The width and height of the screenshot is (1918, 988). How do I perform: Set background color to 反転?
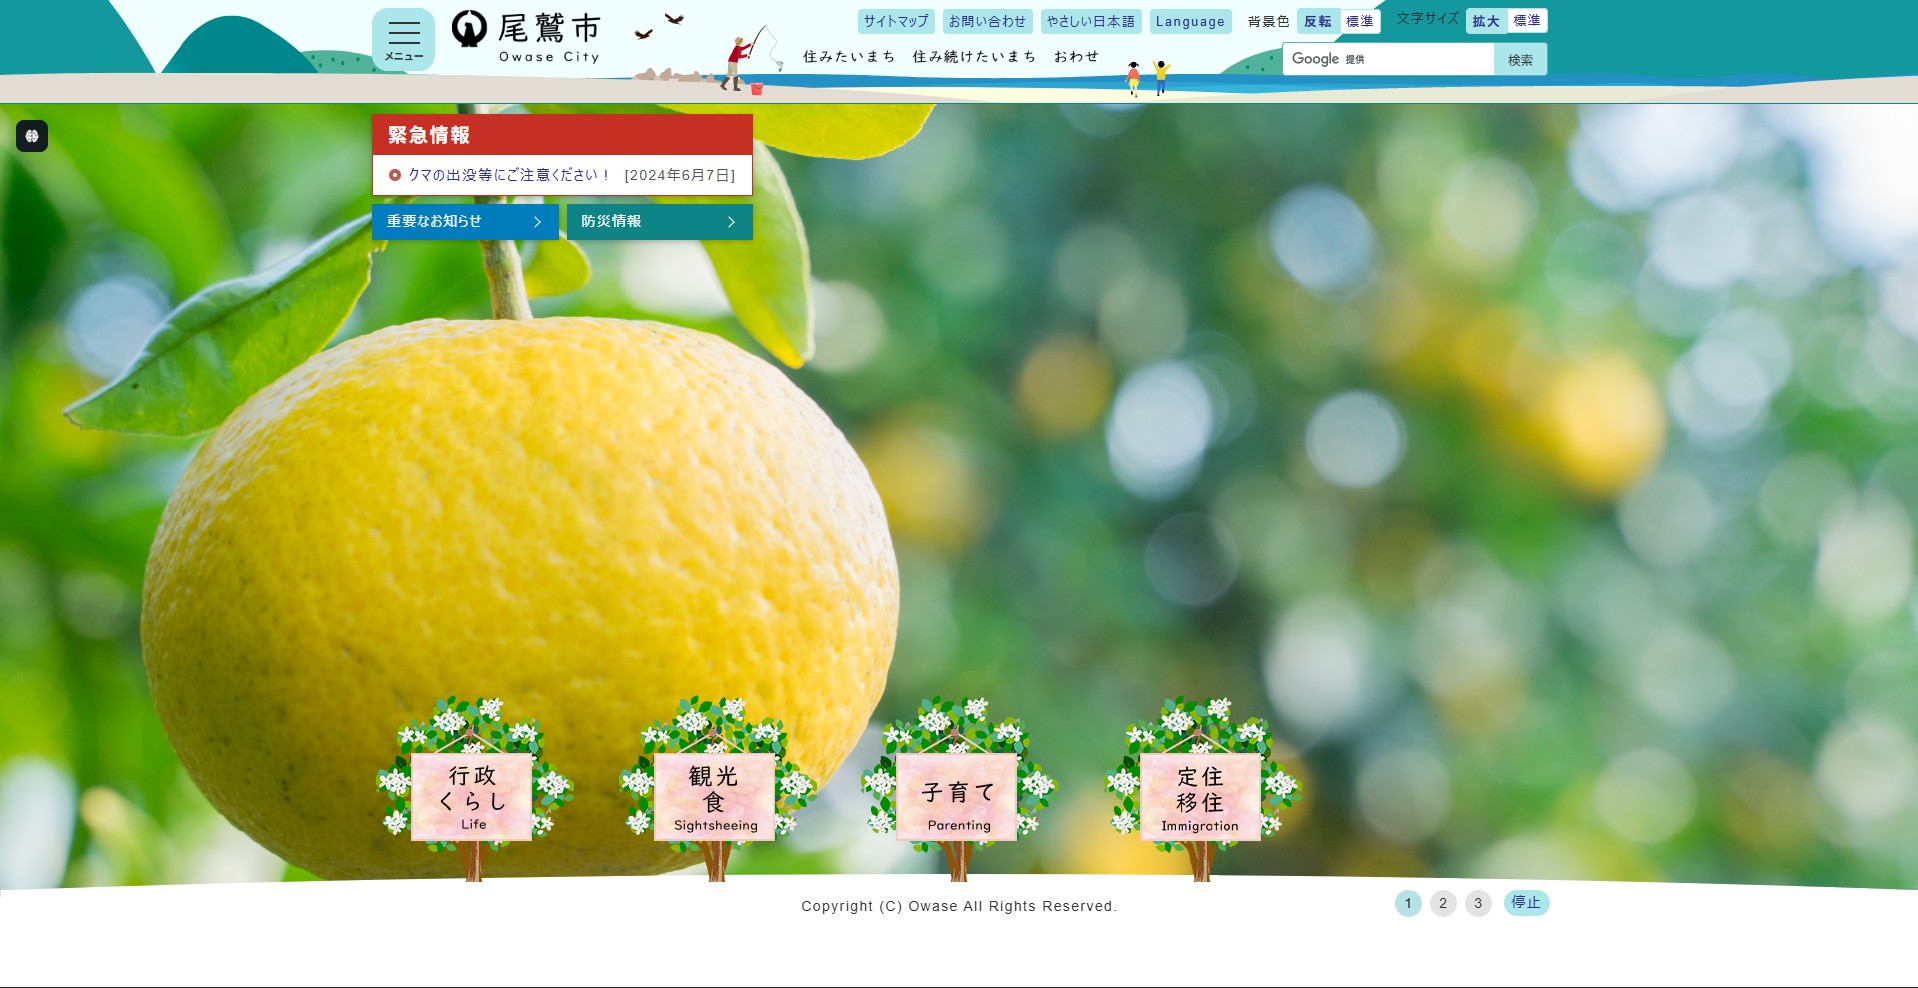1318,21
